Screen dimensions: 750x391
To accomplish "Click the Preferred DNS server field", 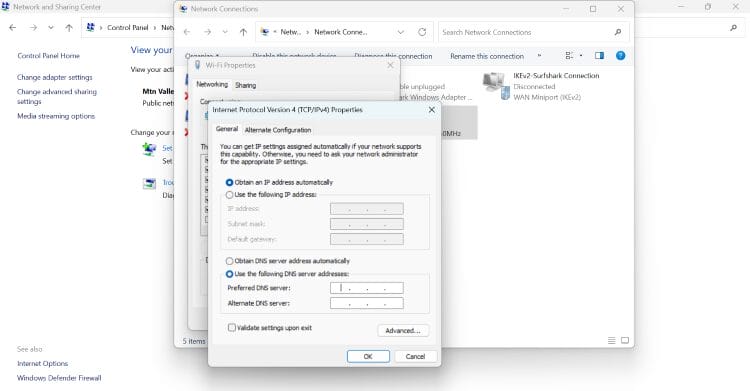I will coord(366,288).
